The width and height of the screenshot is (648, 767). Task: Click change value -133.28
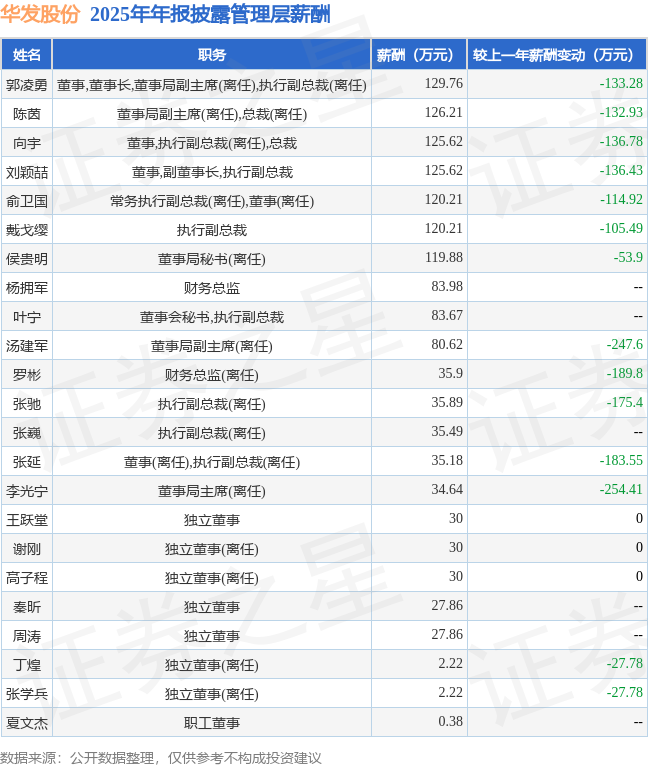click(621, 84)
